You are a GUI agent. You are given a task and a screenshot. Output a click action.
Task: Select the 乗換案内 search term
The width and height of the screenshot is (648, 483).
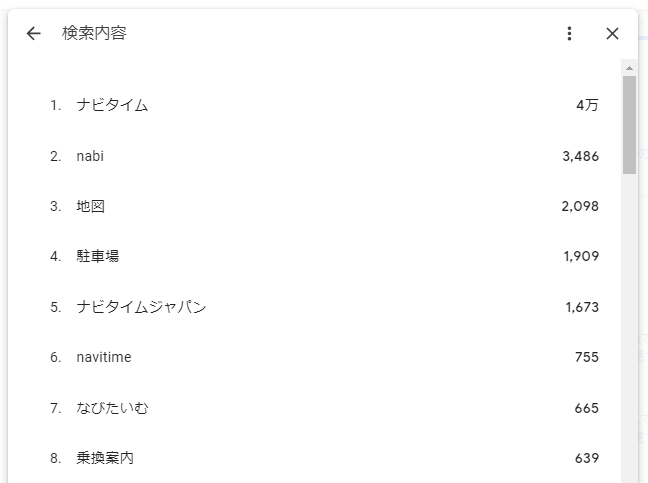tap(105, 458)
